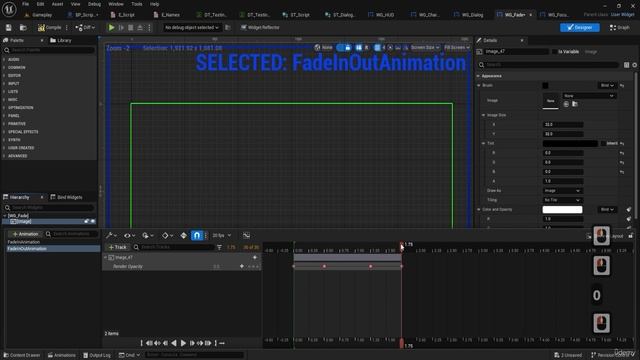This screenshot has width=640, height=360.
Task: Collapse the image track in sequencer
Action: point(105,258)
